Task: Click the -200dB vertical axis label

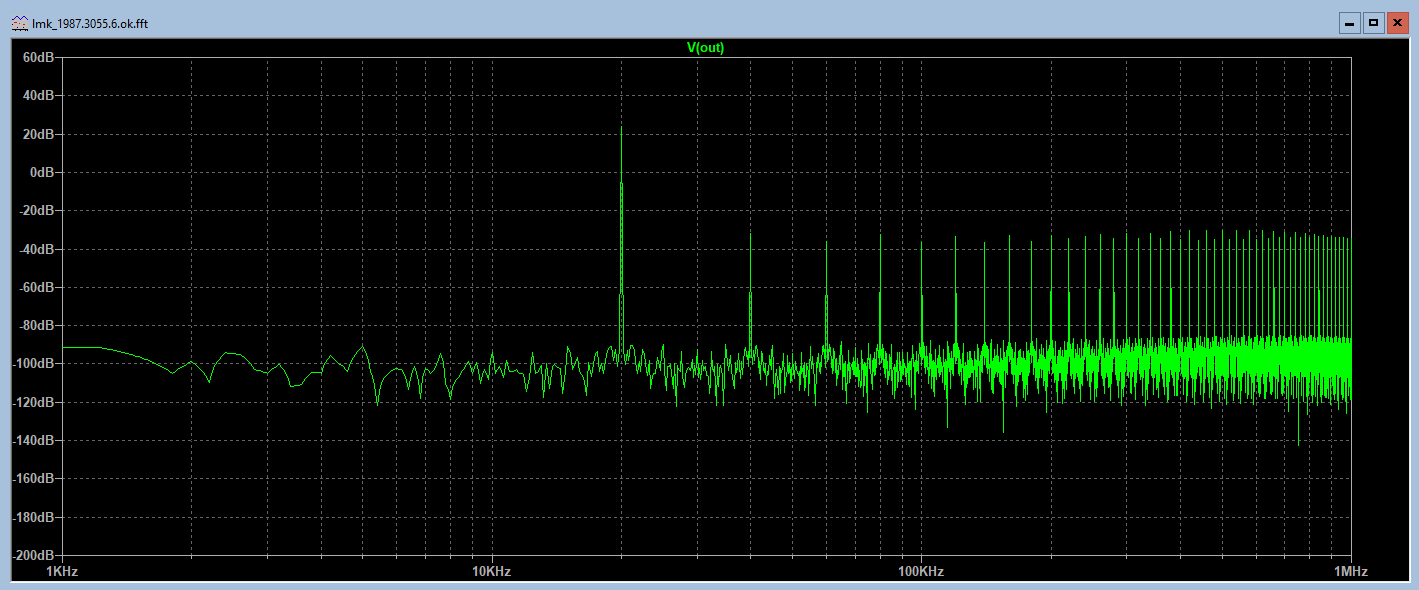Action: [34, 555]
